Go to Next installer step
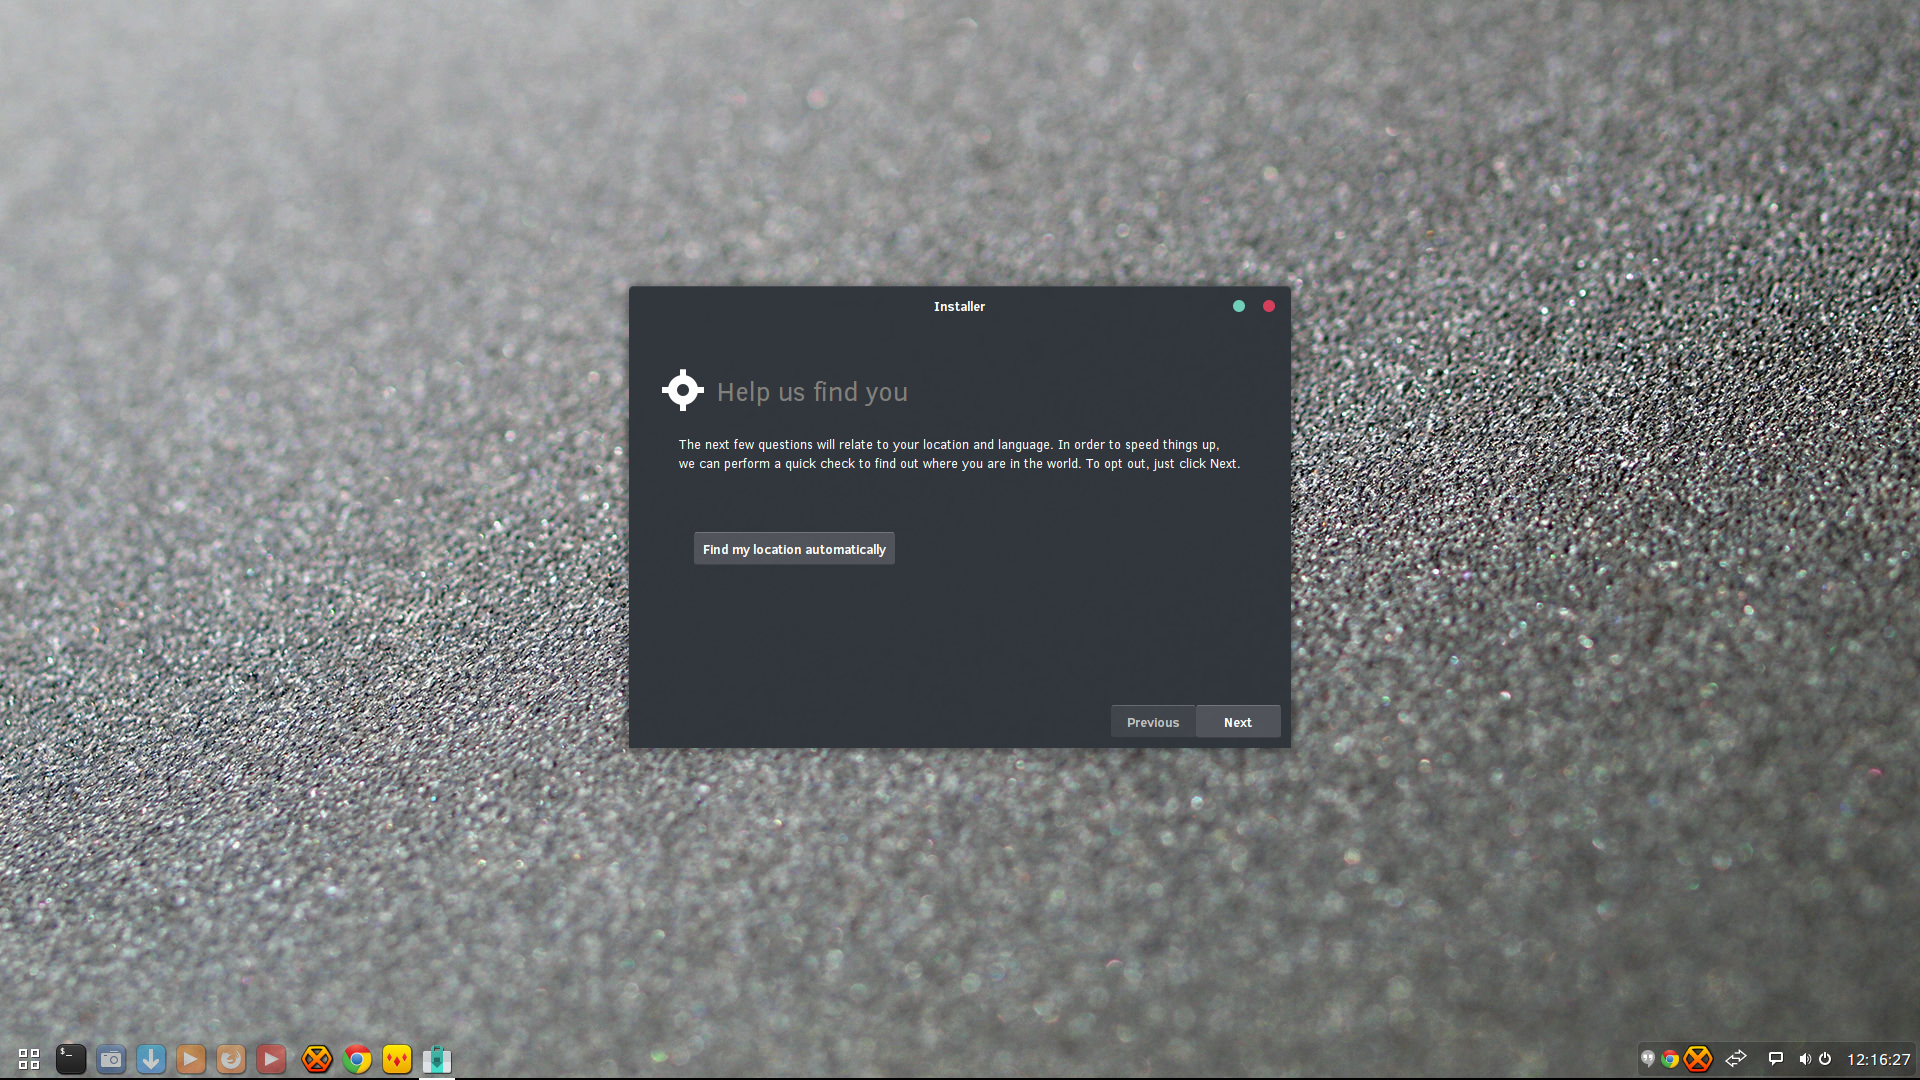1920x1080 pixels. 1238,722
